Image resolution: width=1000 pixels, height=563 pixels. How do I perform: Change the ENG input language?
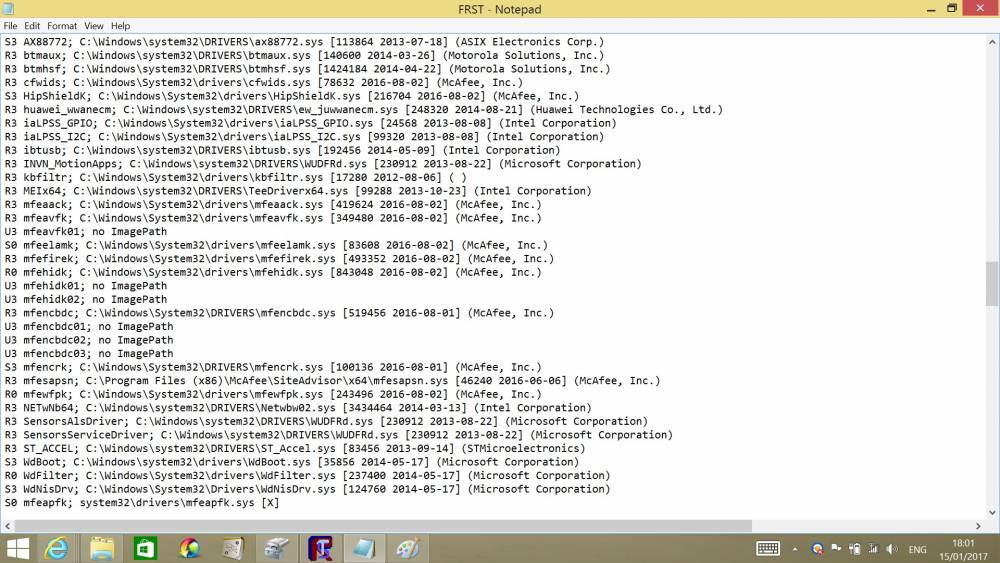click(x=917, y=550)
